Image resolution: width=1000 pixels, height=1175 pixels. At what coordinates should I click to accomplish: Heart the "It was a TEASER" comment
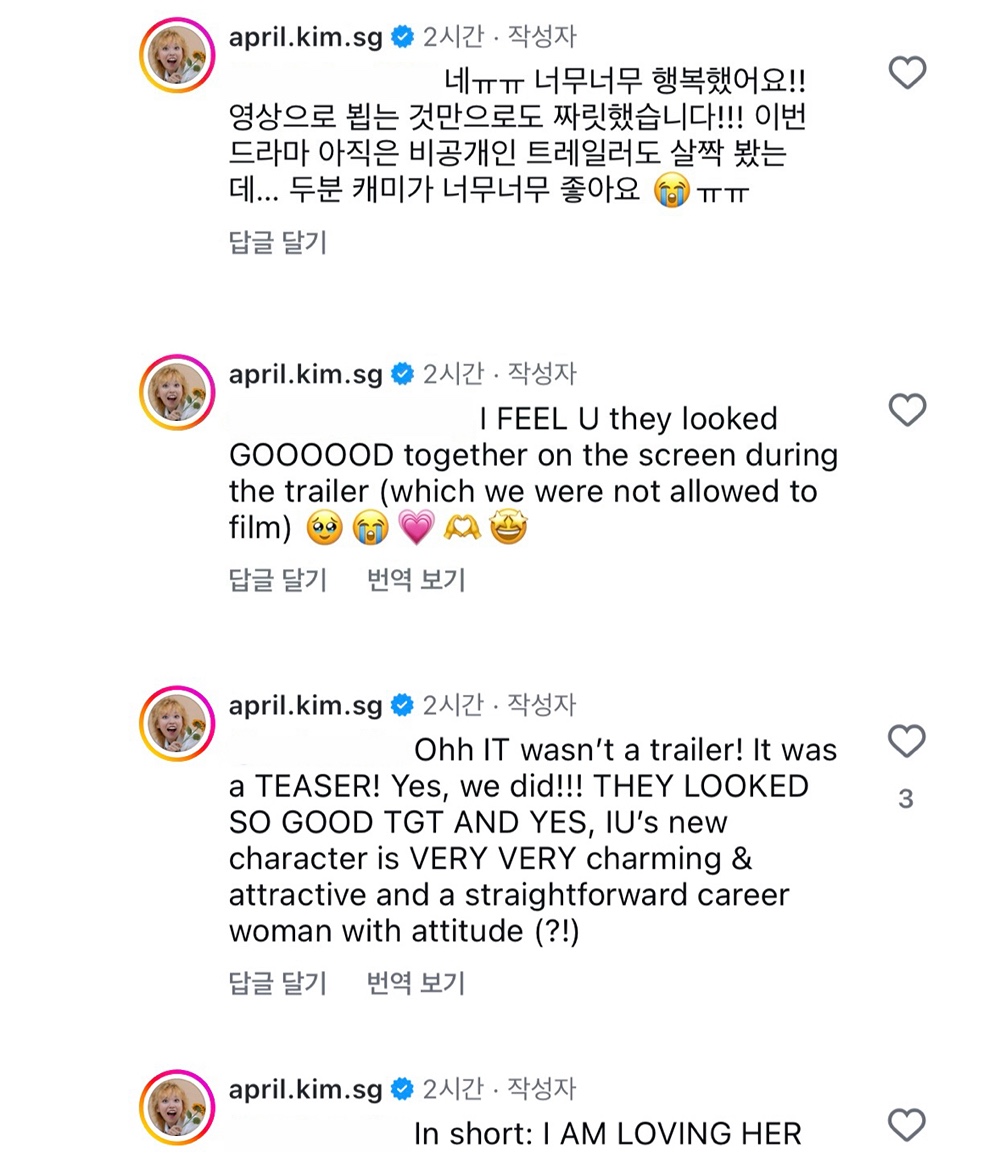(907, 741)
